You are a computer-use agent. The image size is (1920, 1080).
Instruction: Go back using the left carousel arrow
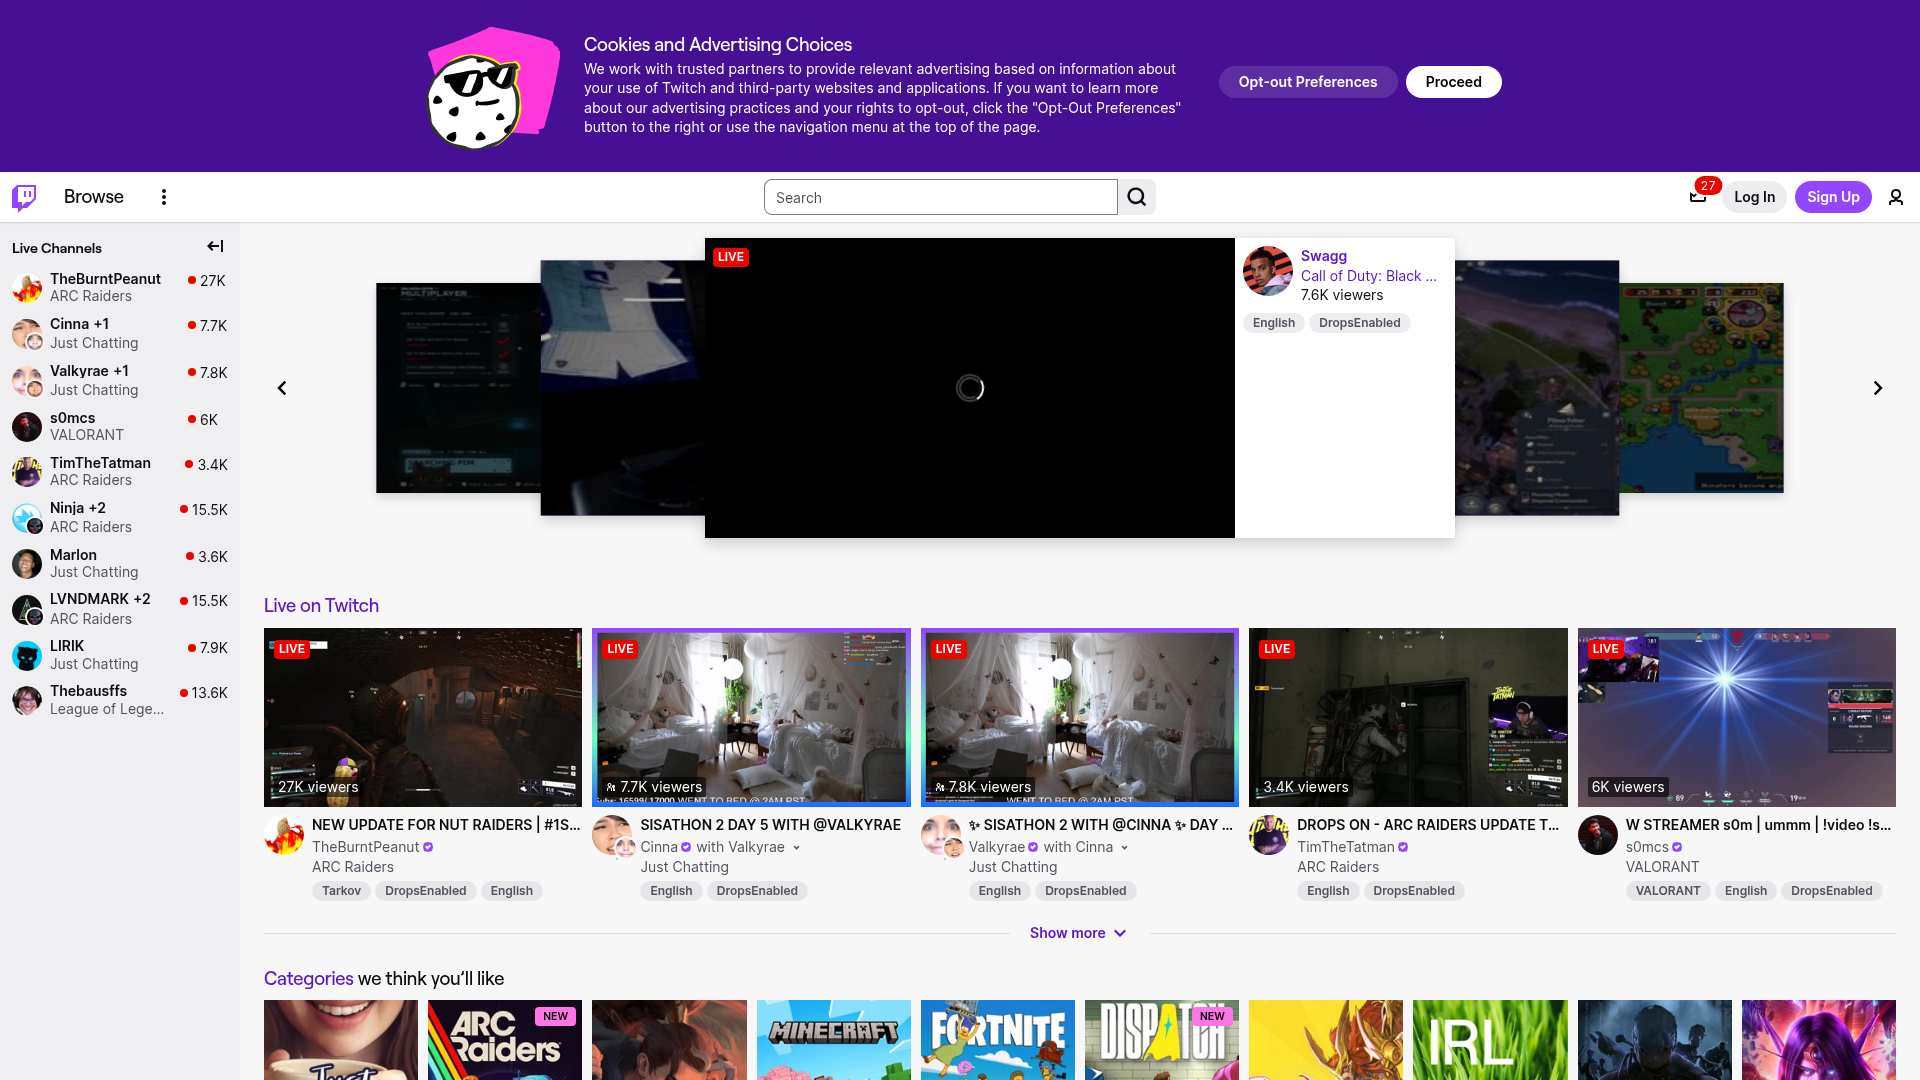click(x=282, y=388)
